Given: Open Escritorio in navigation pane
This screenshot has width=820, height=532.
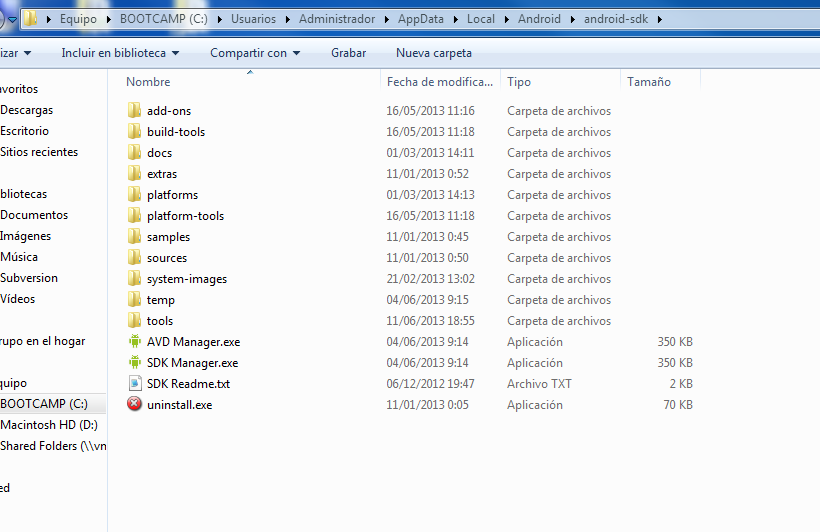Looking at the screenshot, I should [25, 131].
